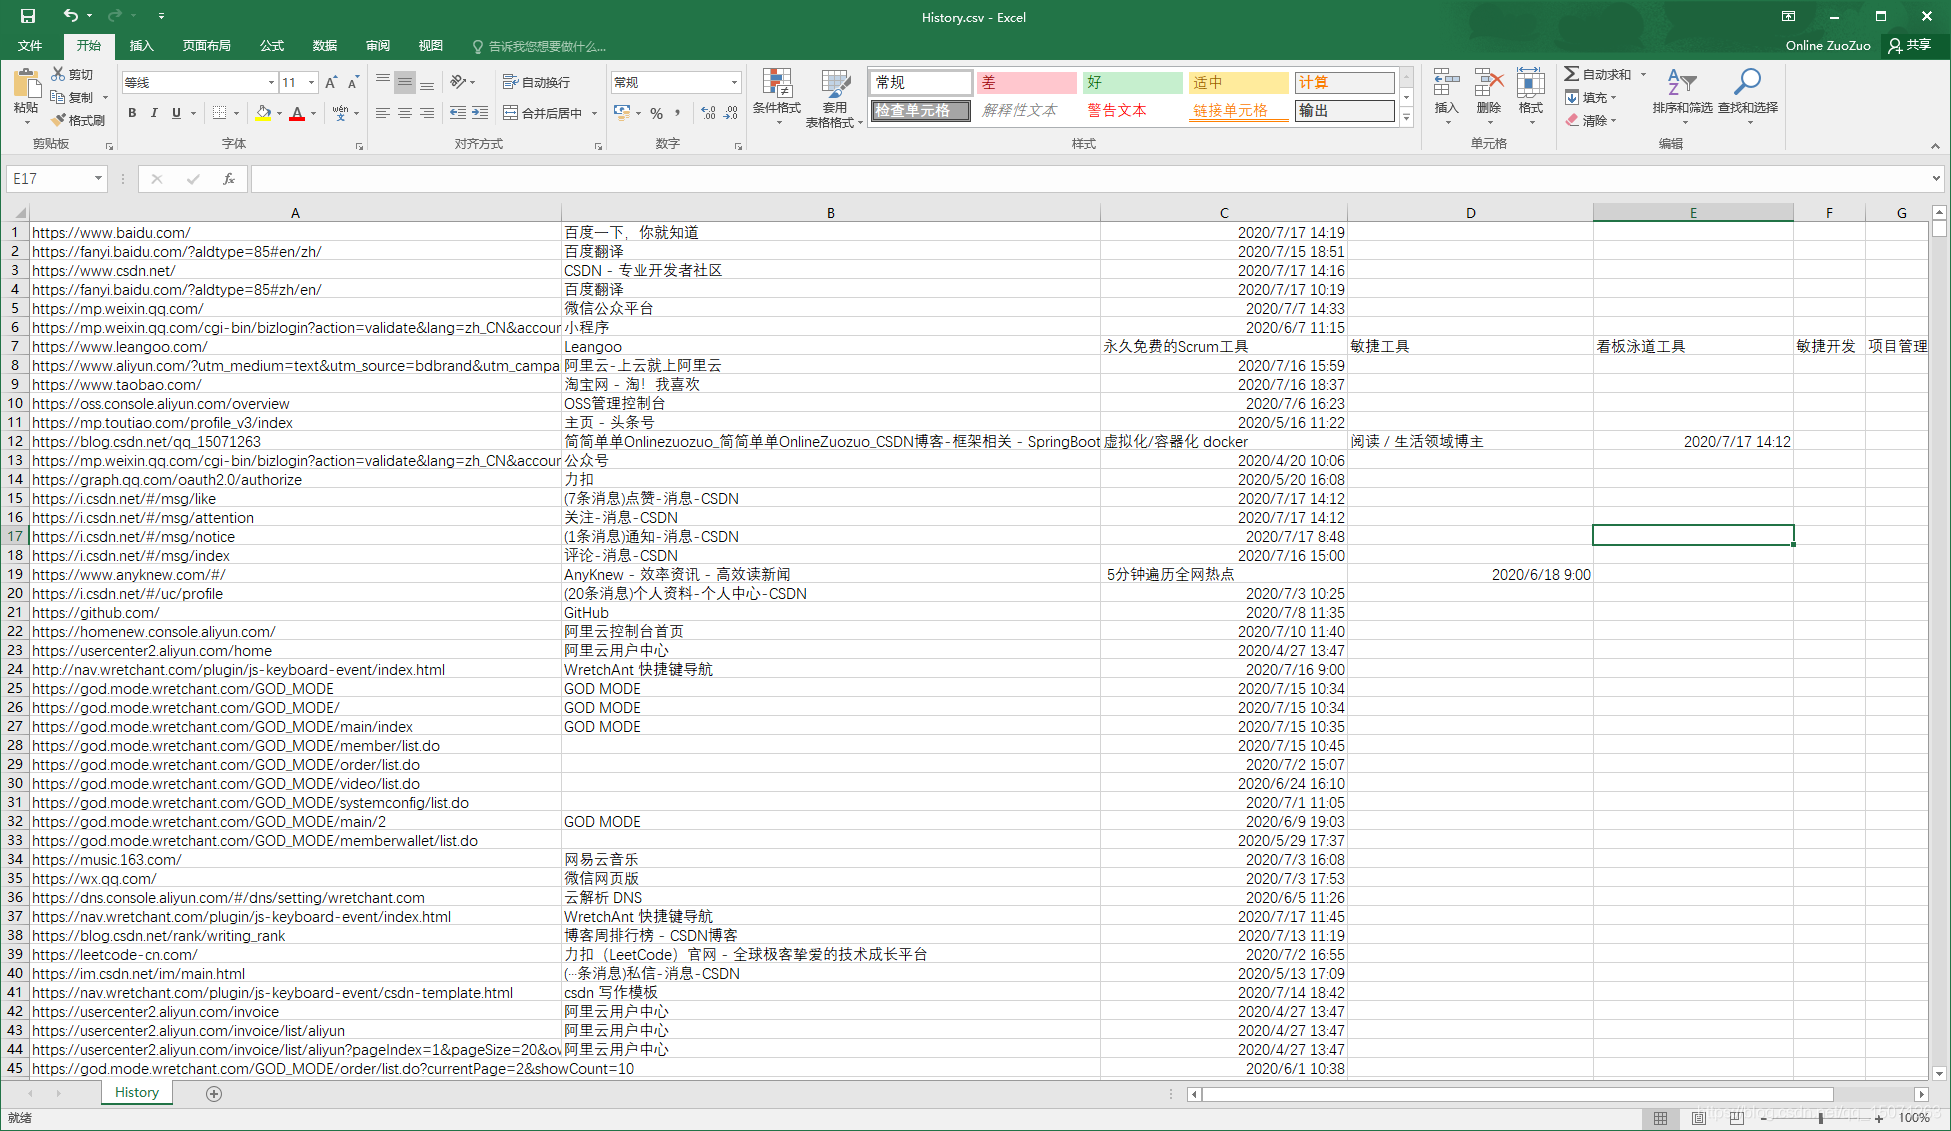Open the number format dropdown
Image resolution: width=1951 pixels, height=1131 pixels.
(x=734, y=82)
